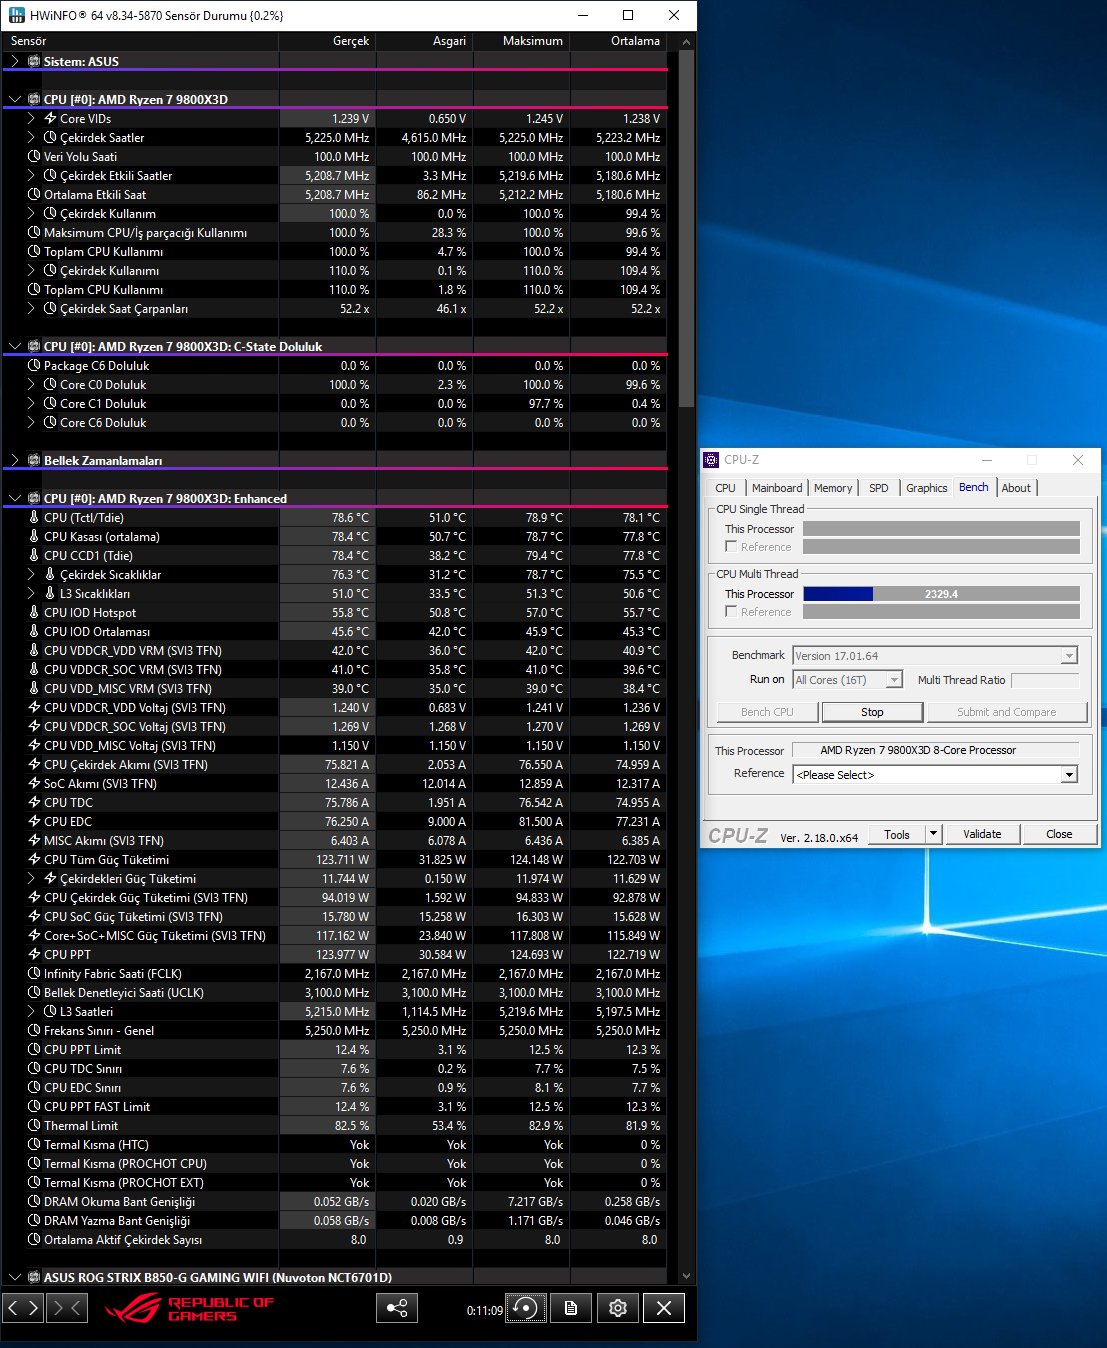Collapse the CPU [#0]: AMD Ryzen 7 9800X3D group

coord(14,99)
